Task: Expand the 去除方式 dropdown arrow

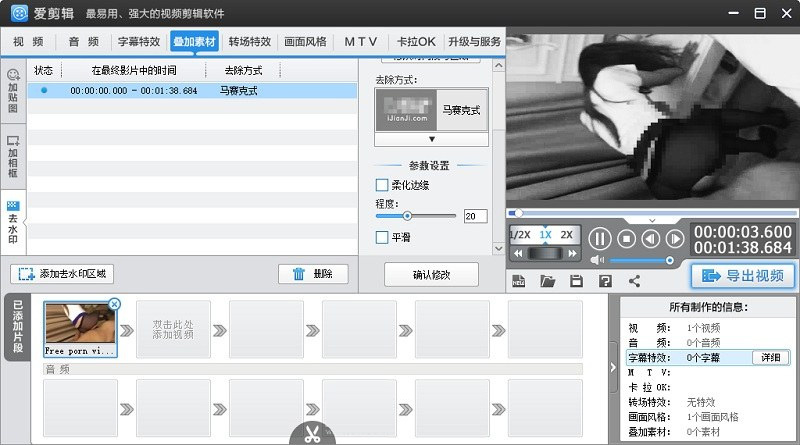Action: tap(432, 139)
